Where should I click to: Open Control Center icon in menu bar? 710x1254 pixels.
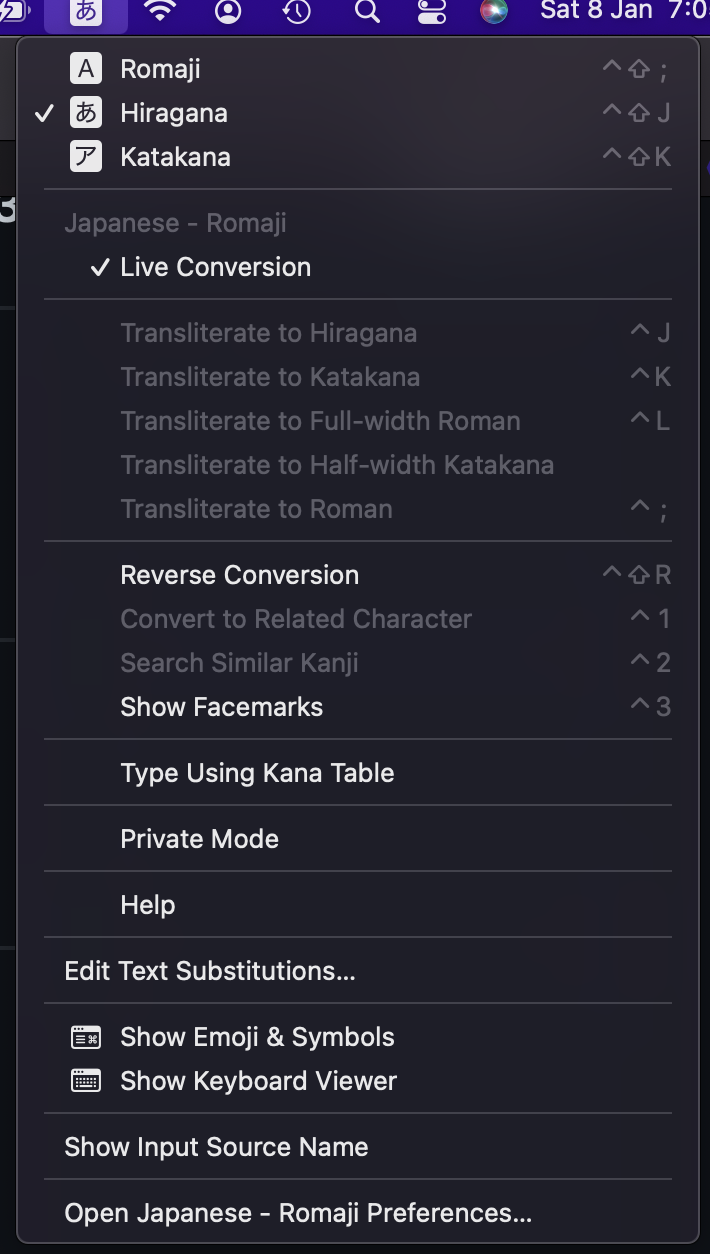pos(431,12)
